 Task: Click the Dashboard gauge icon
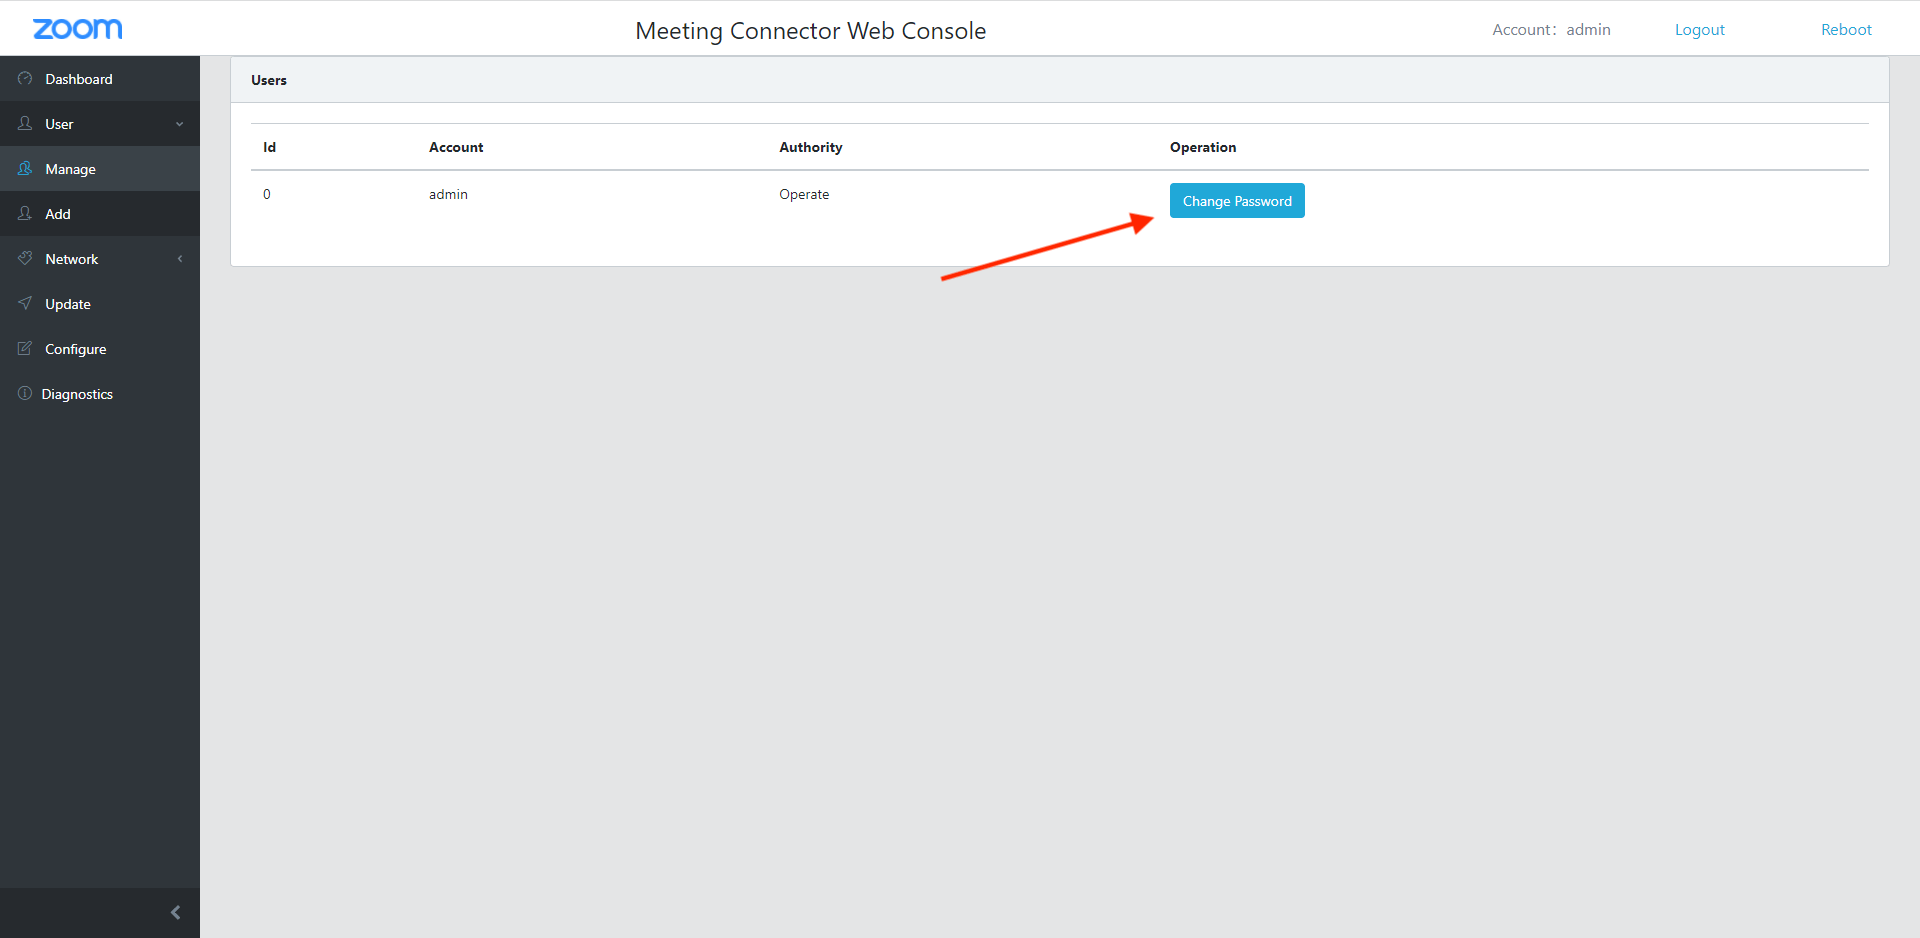point(25,78)
